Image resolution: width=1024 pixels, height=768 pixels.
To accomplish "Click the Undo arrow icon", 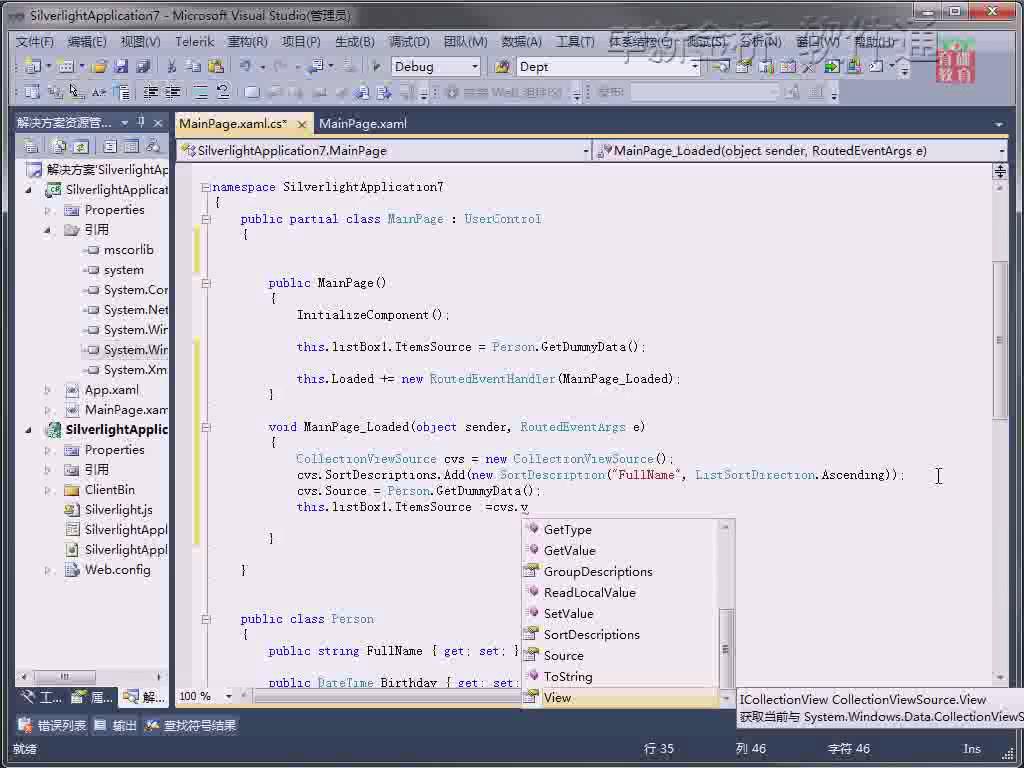I will click(x=246, y=66).
